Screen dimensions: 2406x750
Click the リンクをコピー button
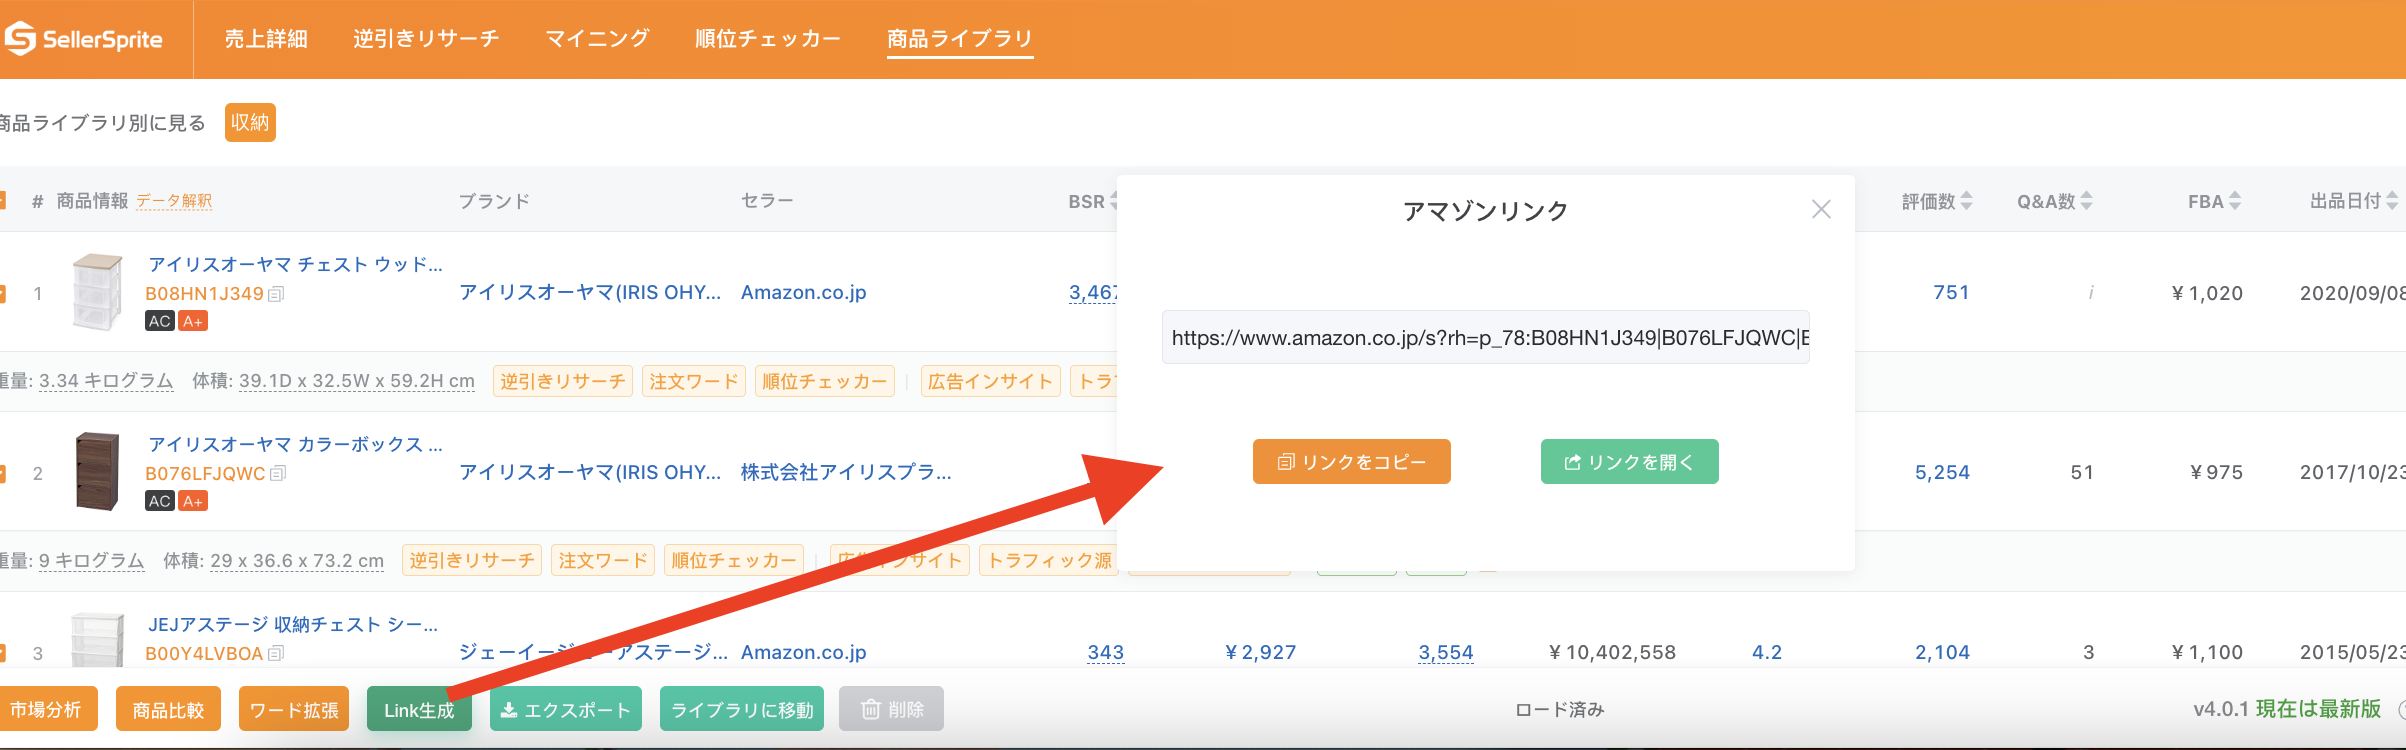tap(1352, 462)
